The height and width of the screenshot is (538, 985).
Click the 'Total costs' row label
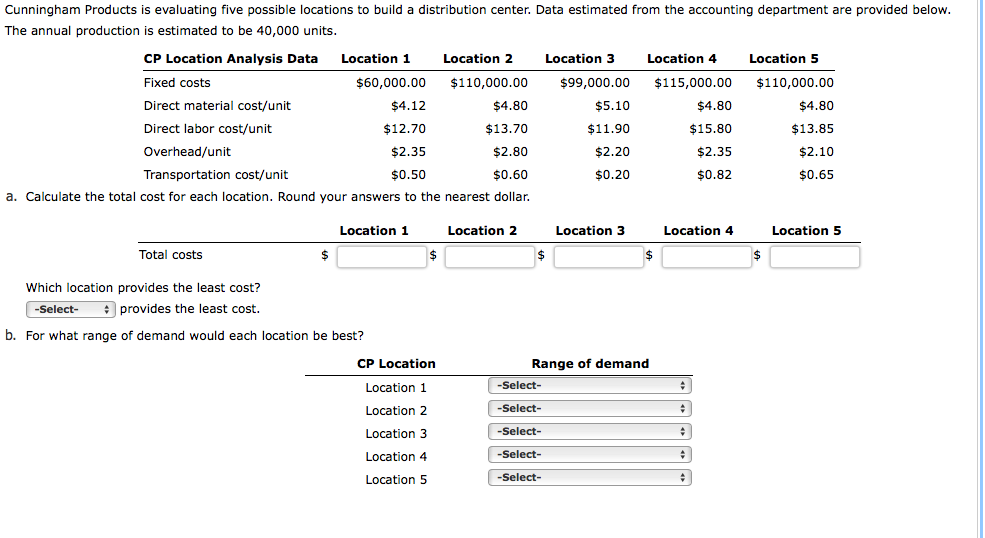(170, 255)
